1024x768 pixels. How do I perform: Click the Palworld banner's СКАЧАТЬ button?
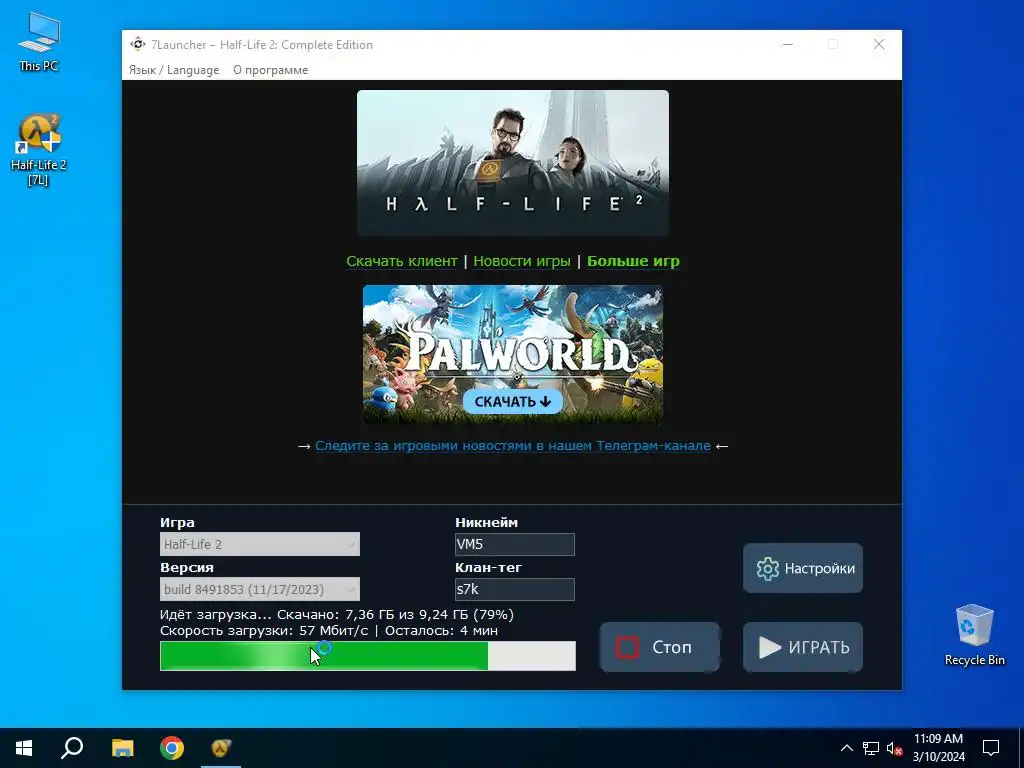(513, 402)
